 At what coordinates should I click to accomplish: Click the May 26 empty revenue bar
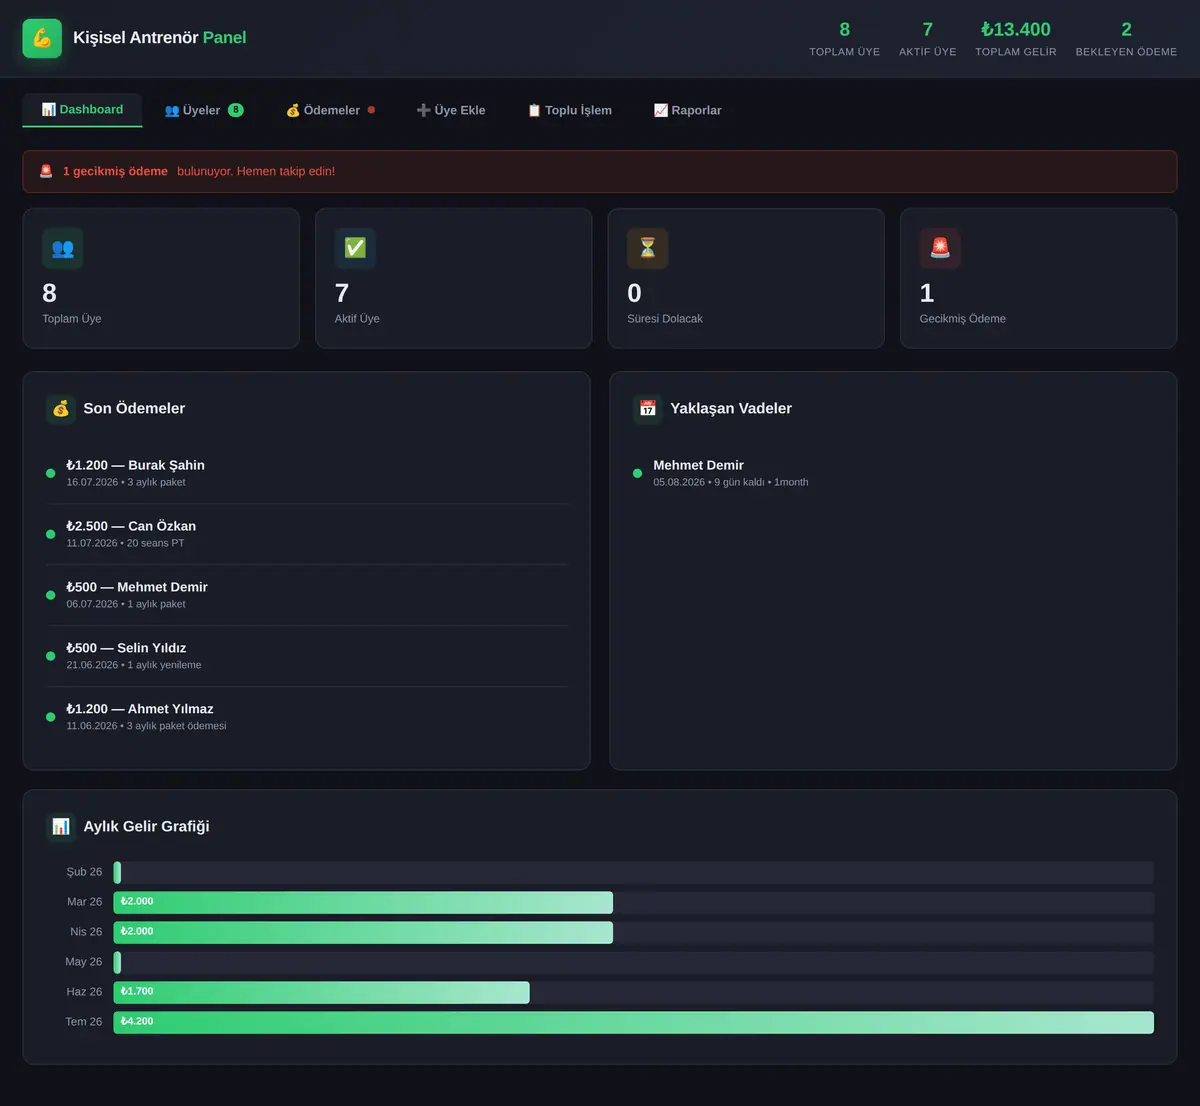tap(634, 962)
